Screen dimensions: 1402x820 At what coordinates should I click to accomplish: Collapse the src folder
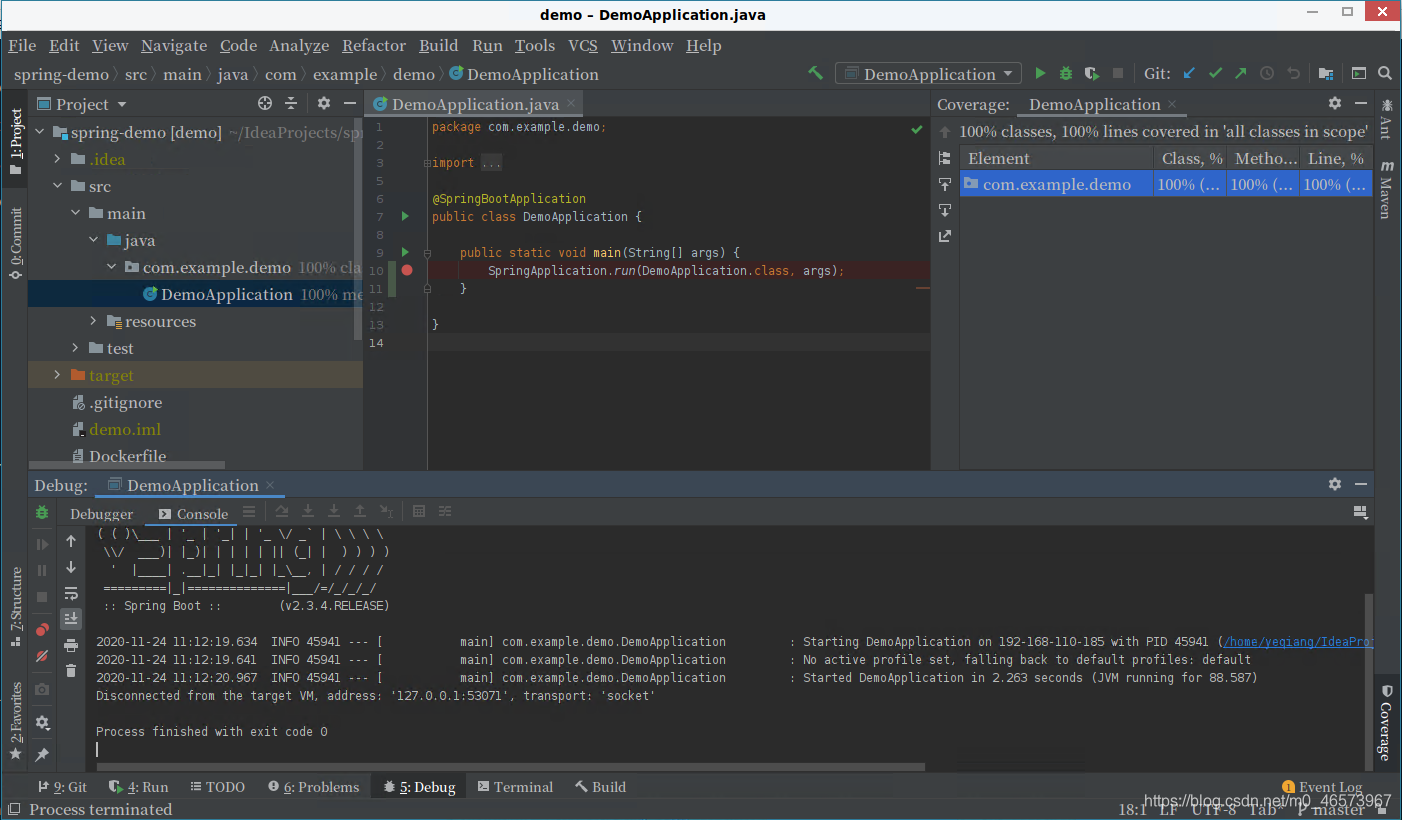click(x=58, y=186)
